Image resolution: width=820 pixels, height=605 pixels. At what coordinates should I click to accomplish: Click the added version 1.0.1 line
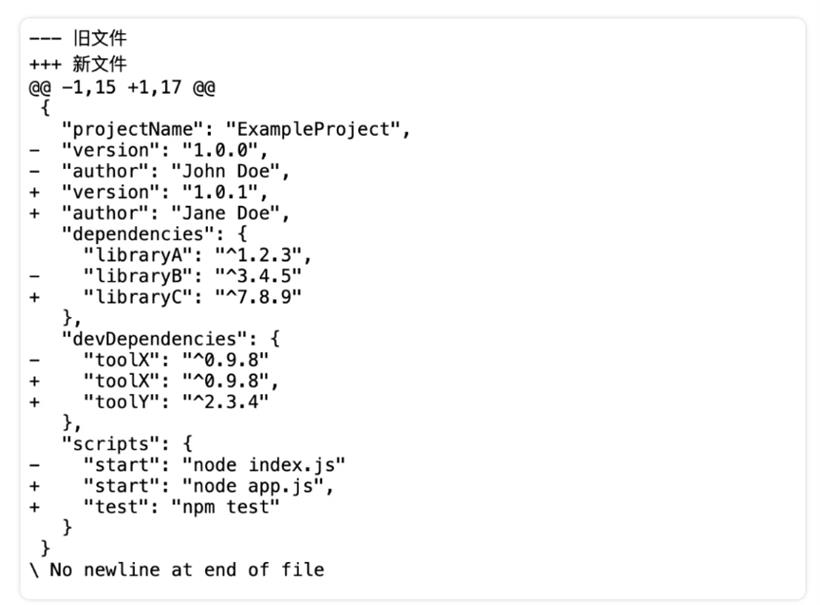pyautogui.click(x=149, y=192)
